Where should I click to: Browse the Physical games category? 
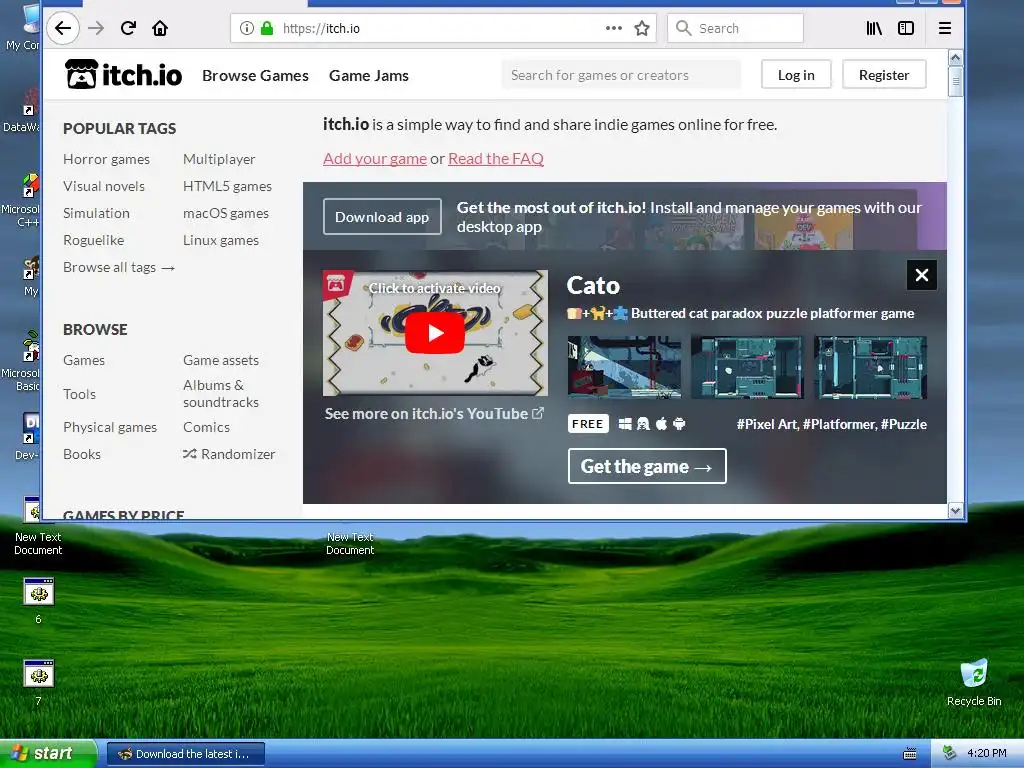110,427
